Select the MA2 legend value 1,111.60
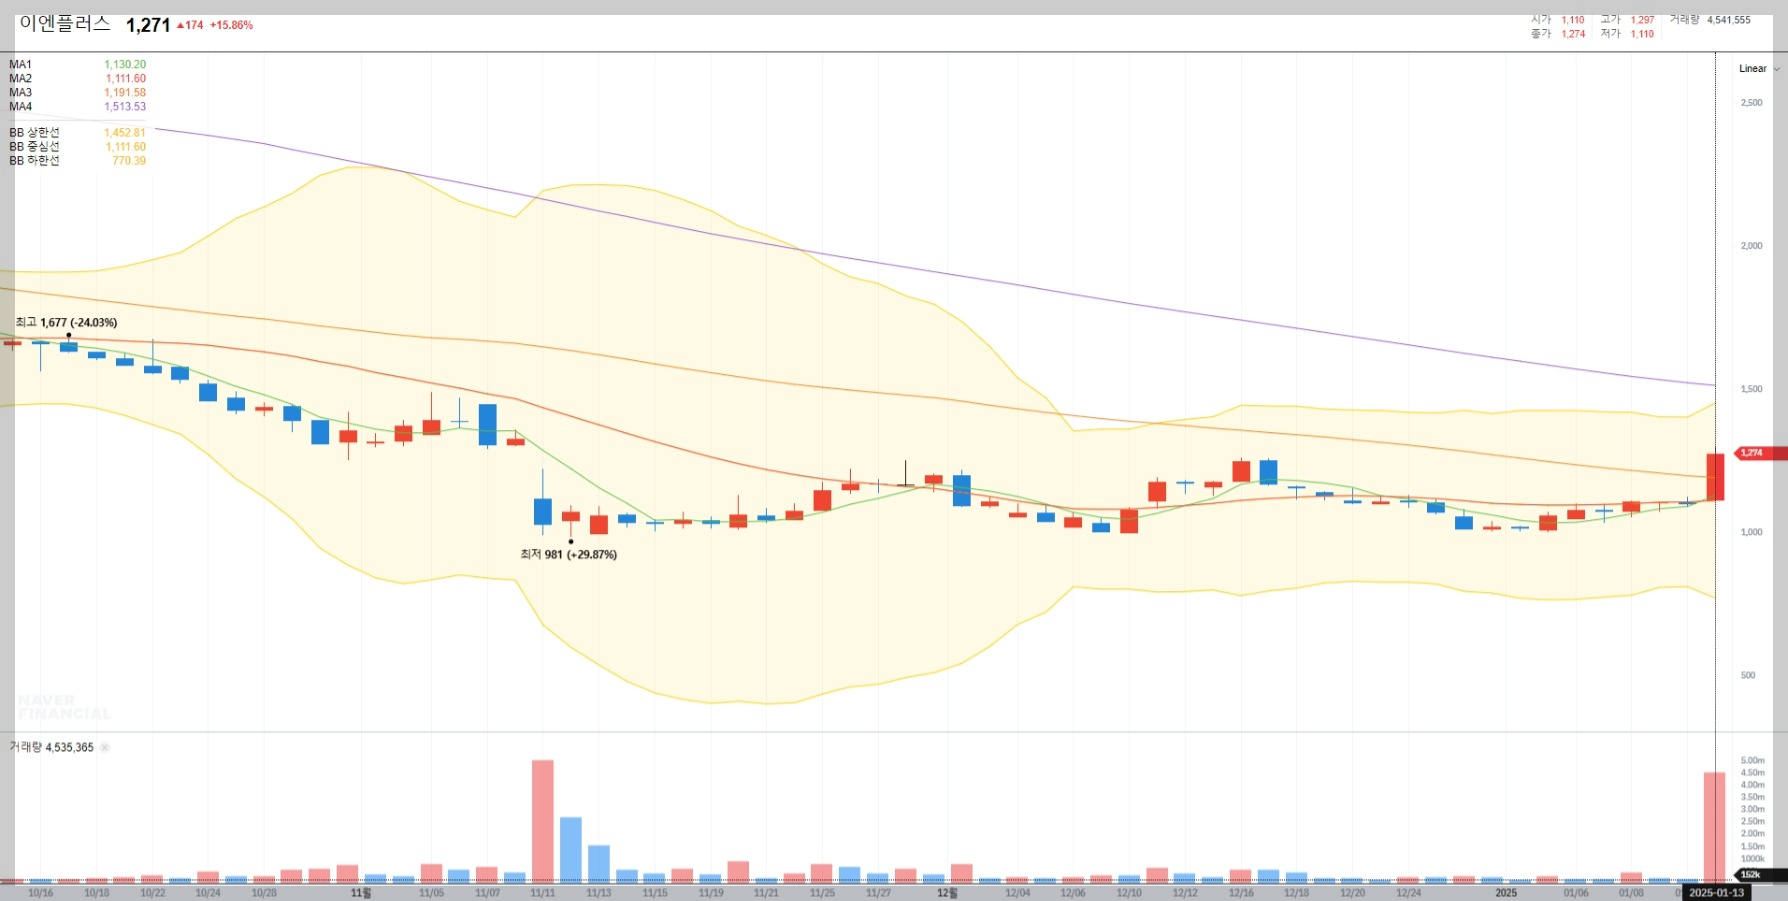 (126, 78)
